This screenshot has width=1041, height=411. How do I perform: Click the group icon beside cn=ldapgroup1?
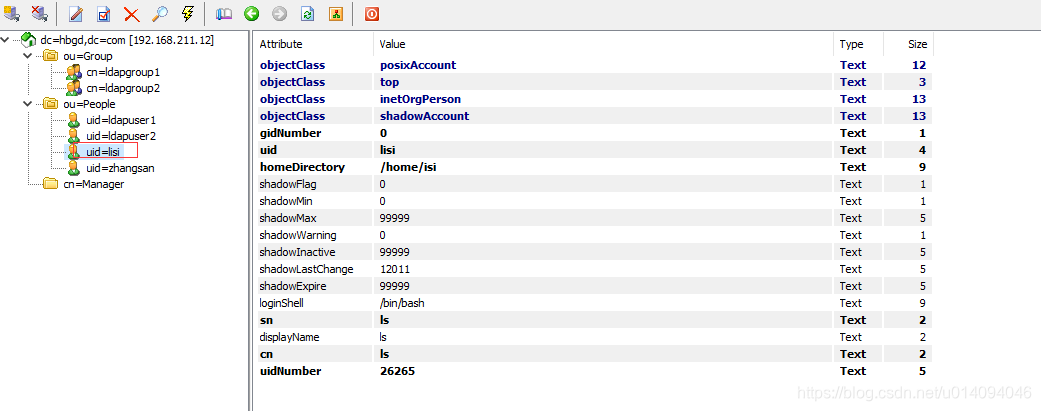point(74,72)
